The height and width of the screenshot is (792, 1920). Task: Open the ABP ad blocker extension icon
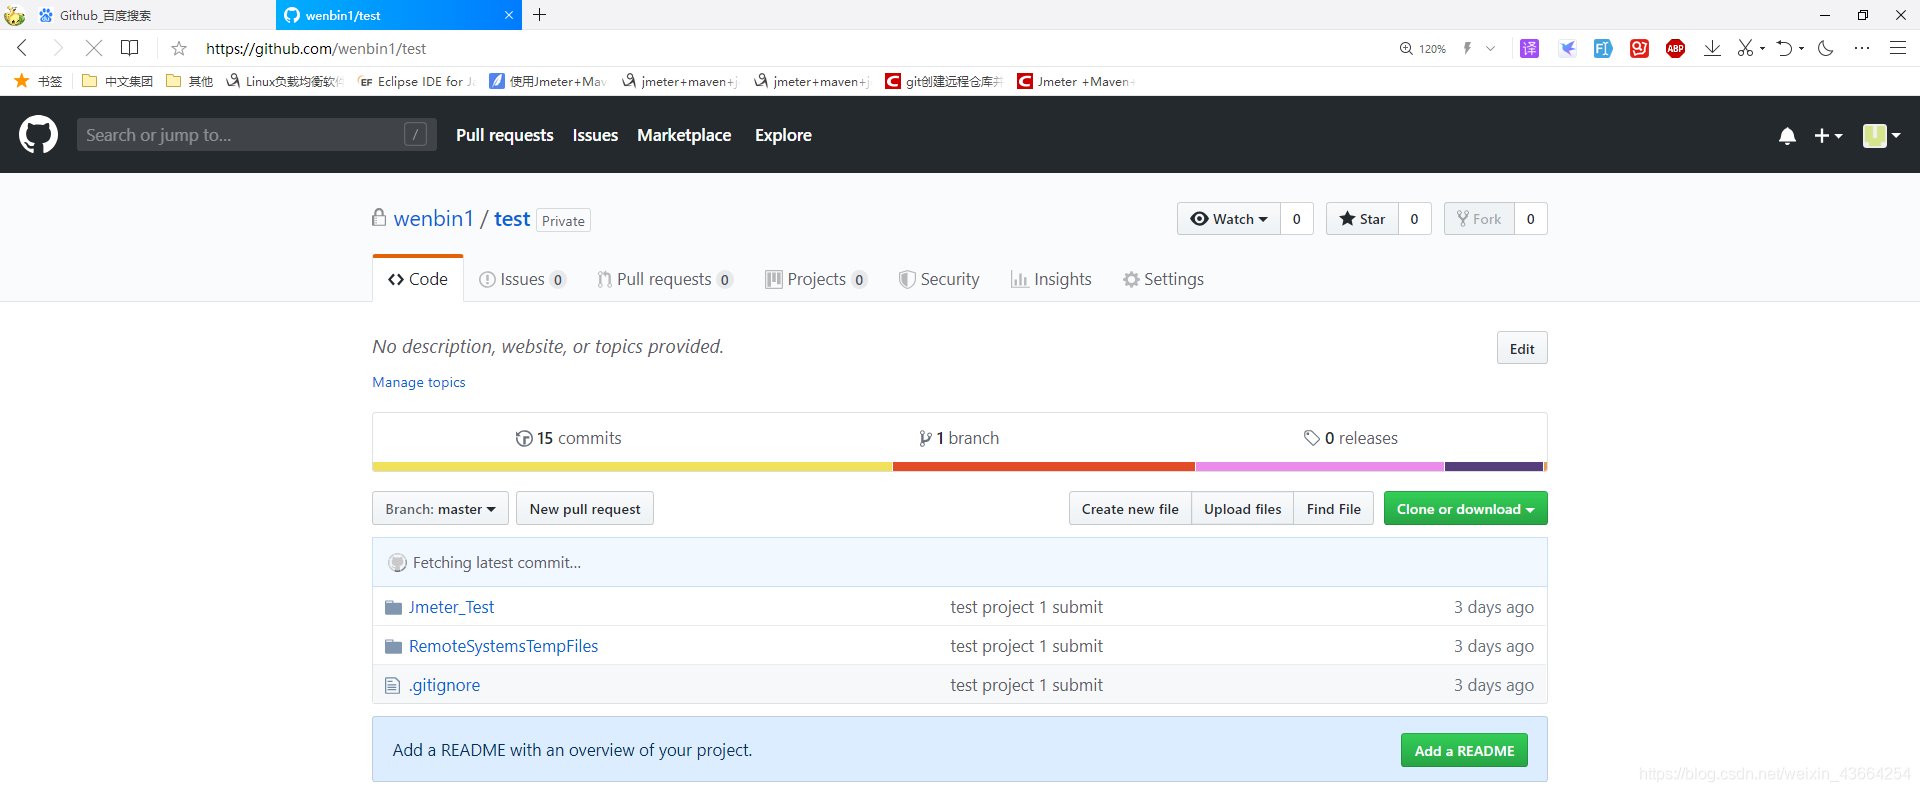coord(1675,48)
